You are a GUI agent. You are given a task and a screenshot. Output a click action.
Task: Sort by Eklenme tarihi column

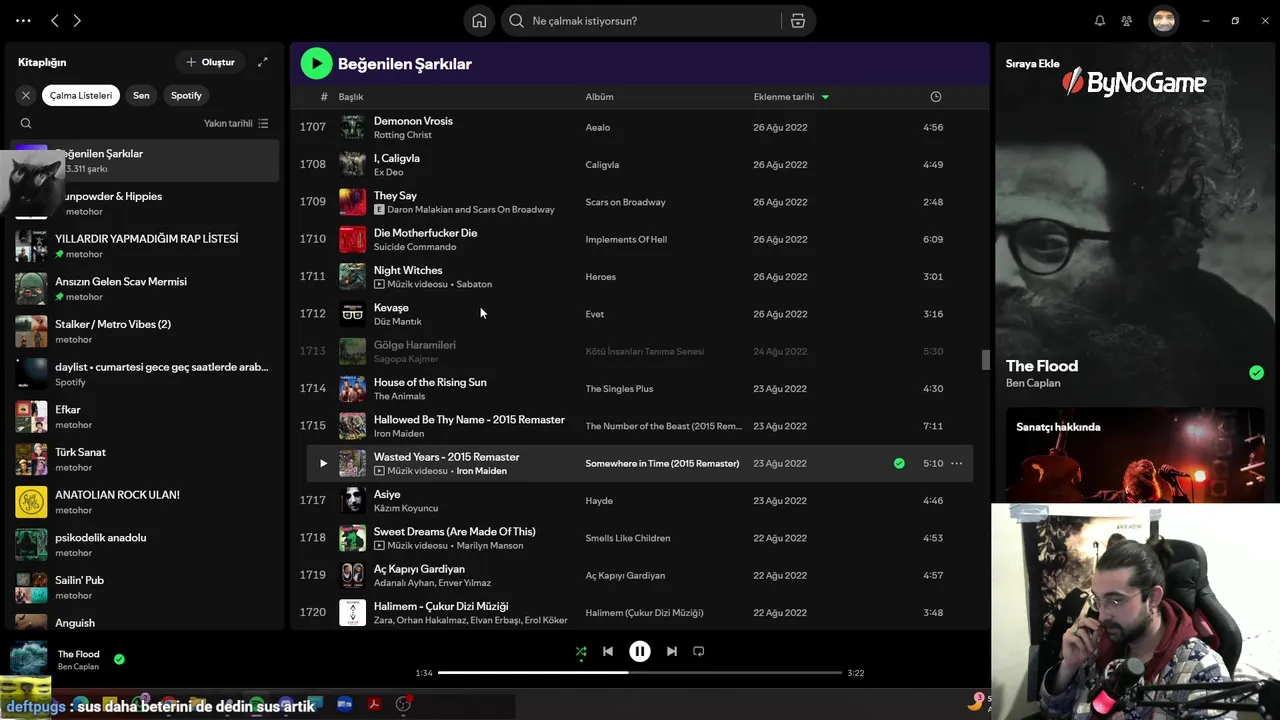pos(791,97)
